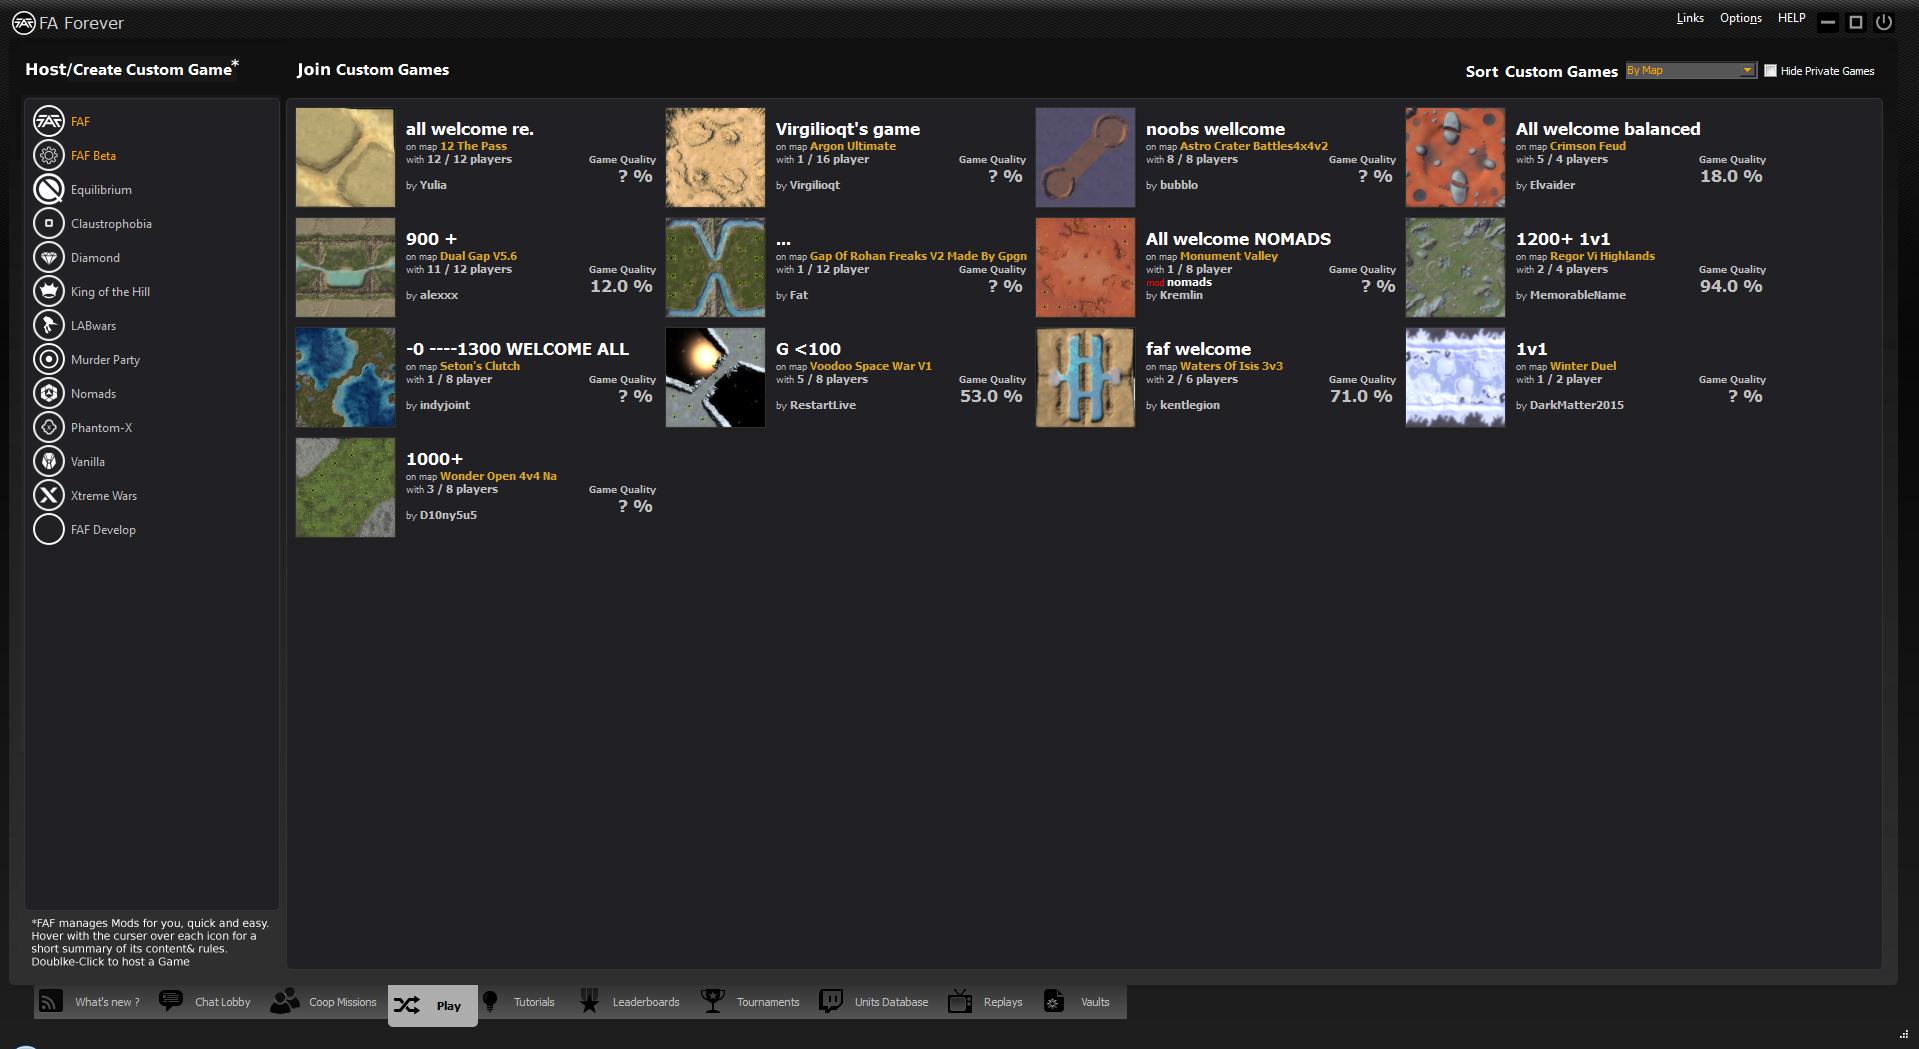The image size is (1919, 1049).
Task: Select the Xtreme Wars X icon
Action: (x=49, y=495)
